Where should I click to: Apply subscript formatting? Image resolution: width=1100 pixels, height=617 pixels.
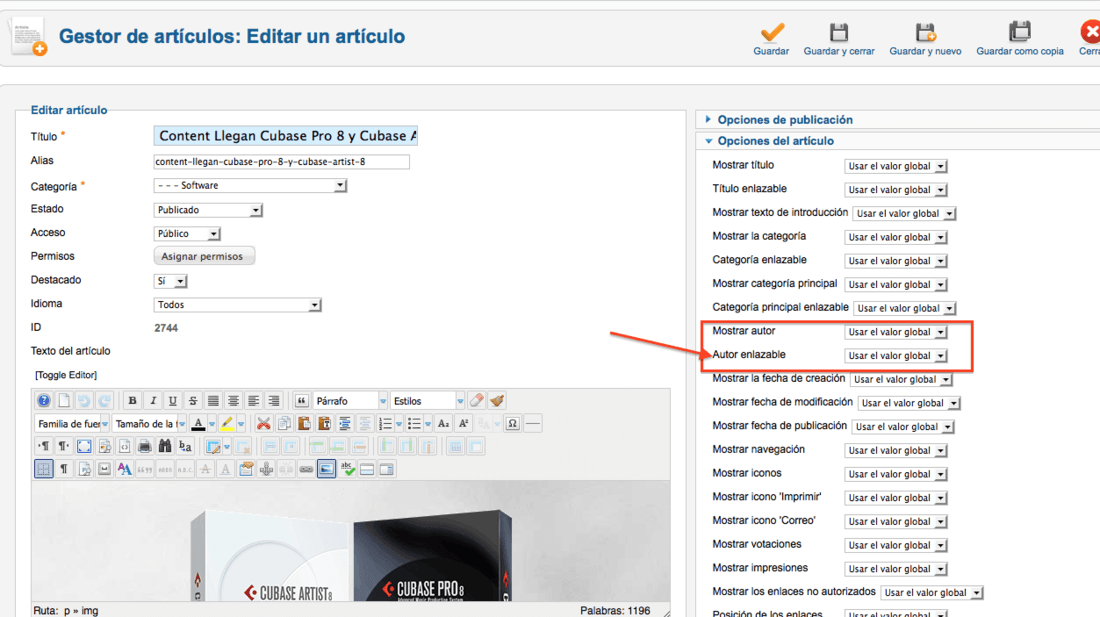click(x=443, y=423)
